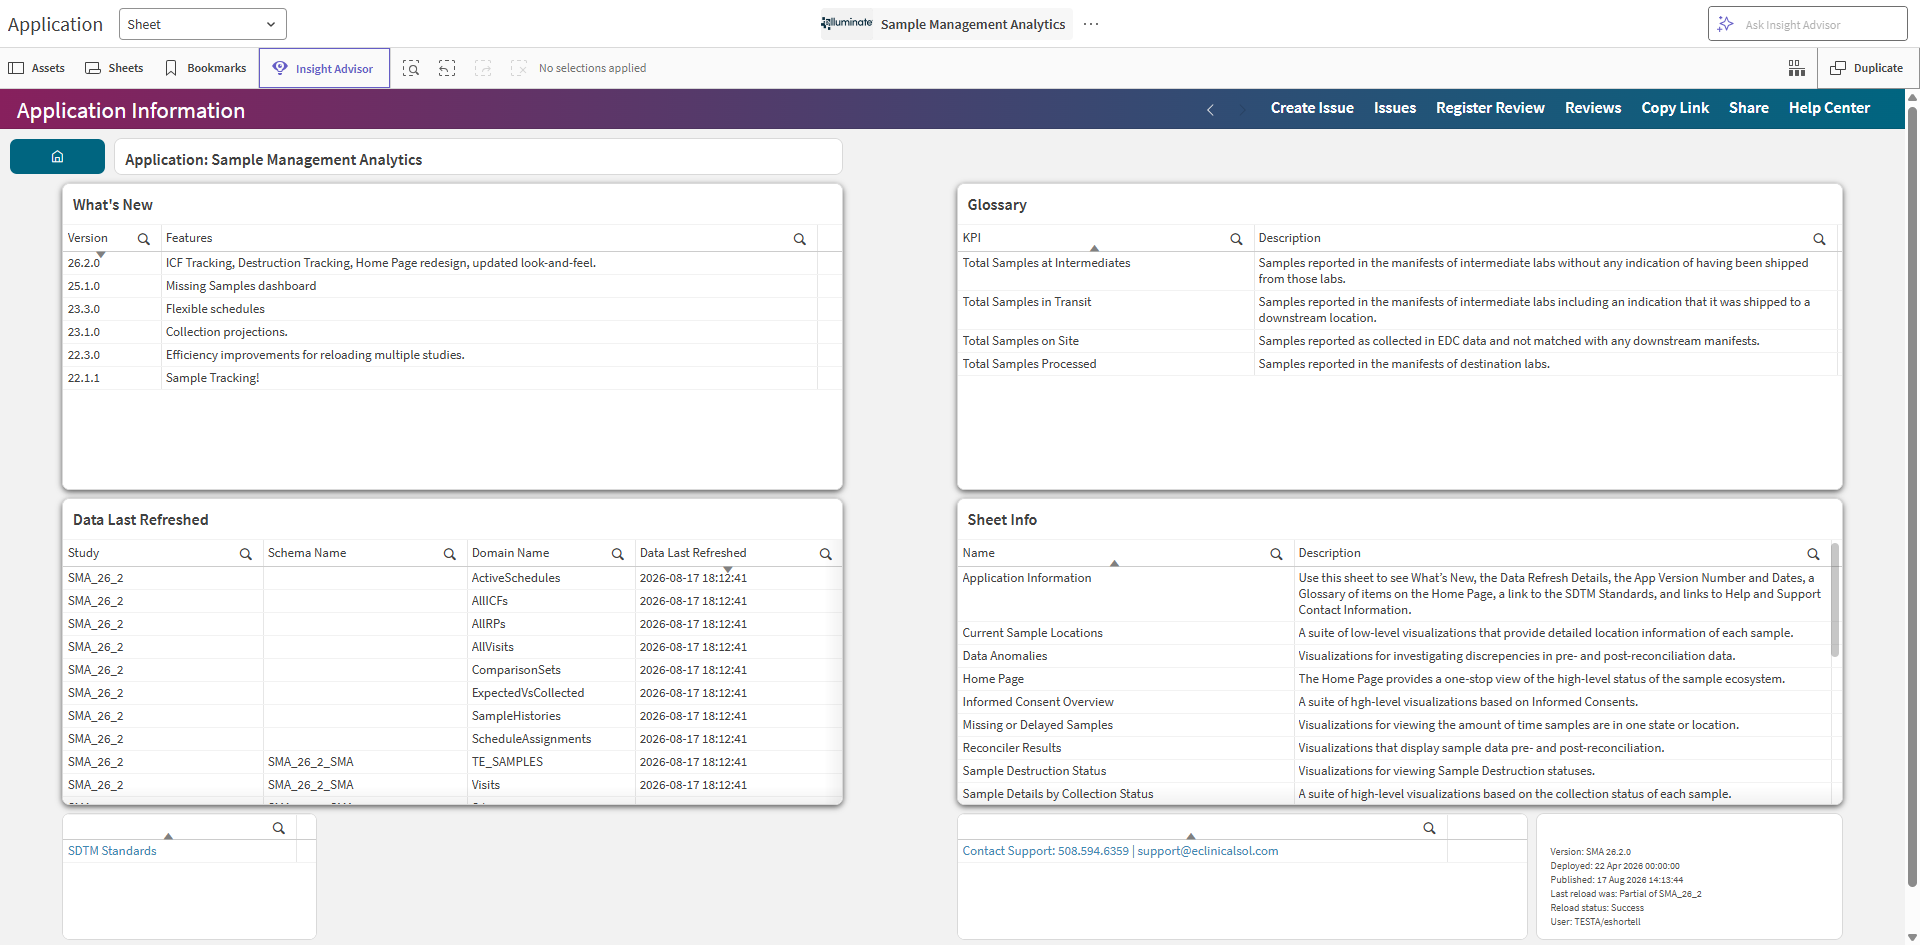Search the Sheet Info Name column
The width and height of the screenshot is (1920, 945).
pos(1276,554)
